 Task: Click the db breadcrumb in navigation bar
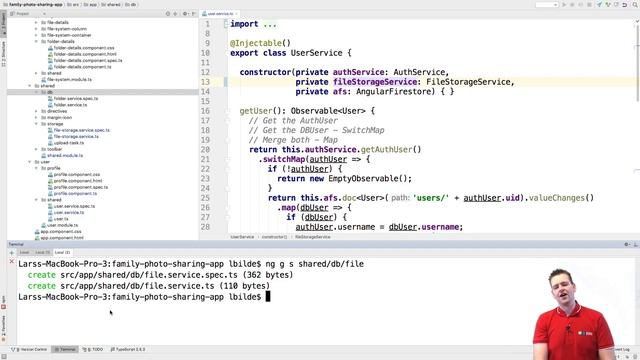pyautogui.click(x=131, y=4)
